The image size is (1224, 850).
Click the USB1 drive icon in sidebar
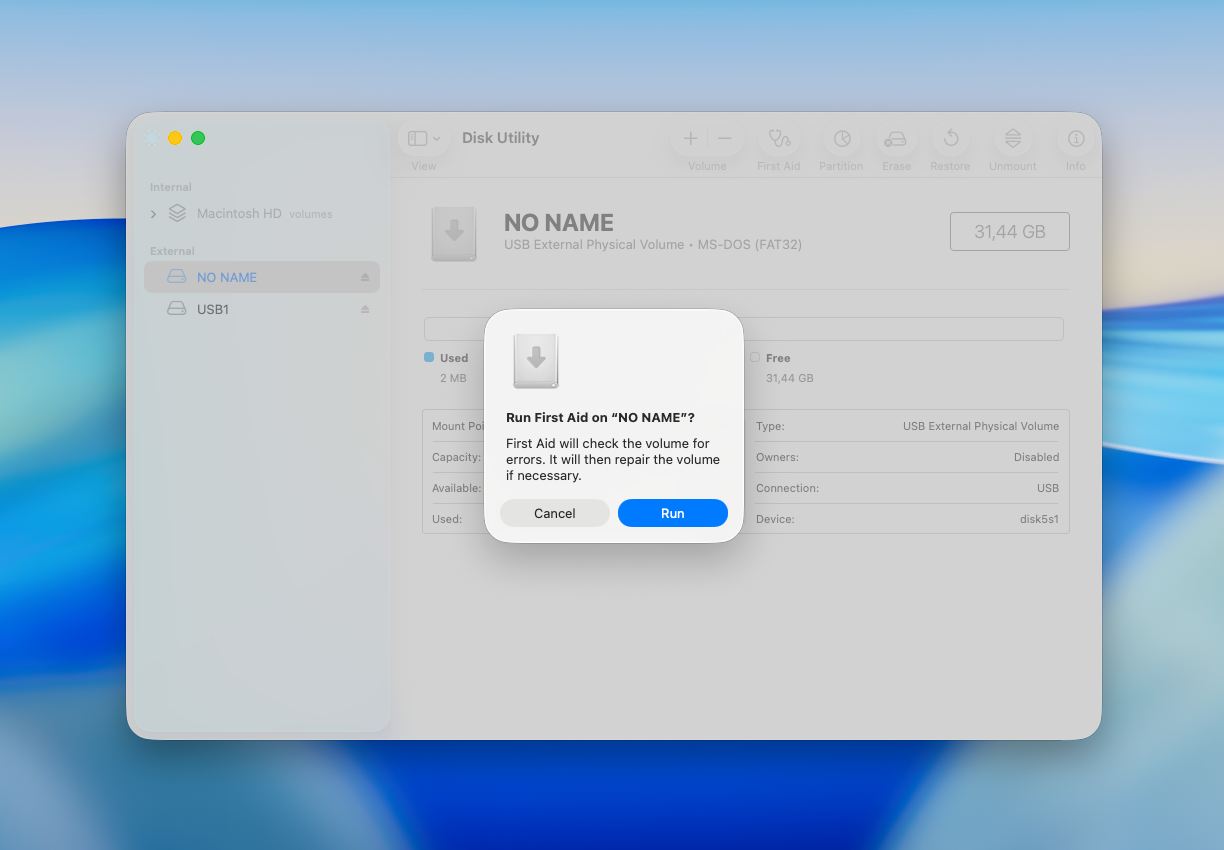click(177, 309)
